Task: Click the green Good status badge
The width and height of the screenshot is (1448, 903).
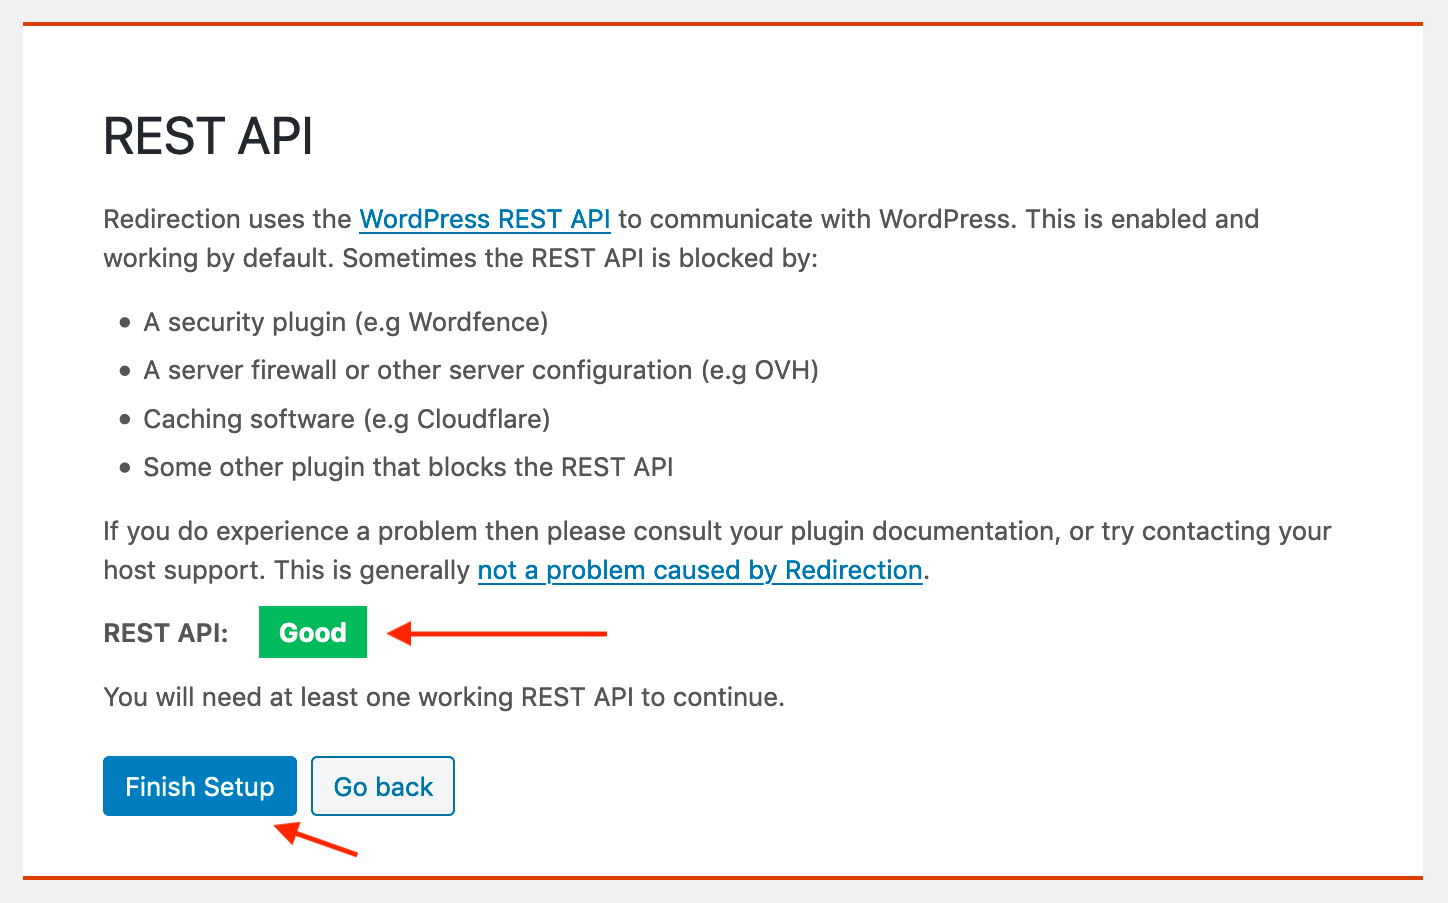Action: point(312,632)
